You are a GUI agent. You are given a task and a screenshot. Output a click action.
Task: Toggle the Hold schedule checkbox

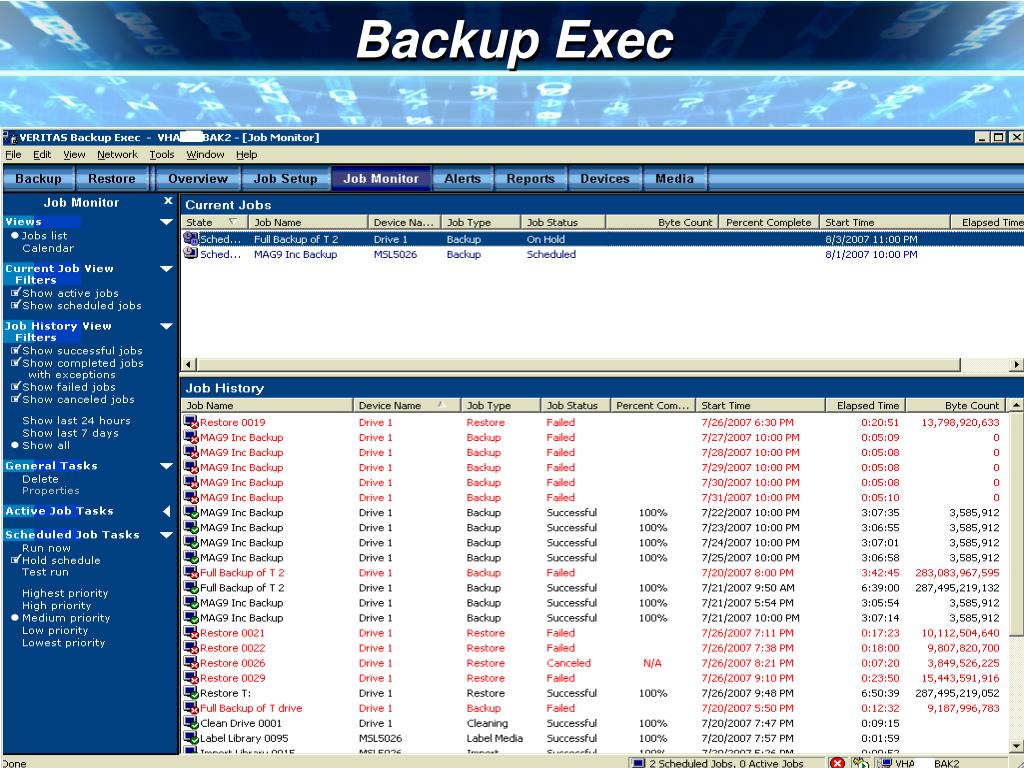[15, 561]
